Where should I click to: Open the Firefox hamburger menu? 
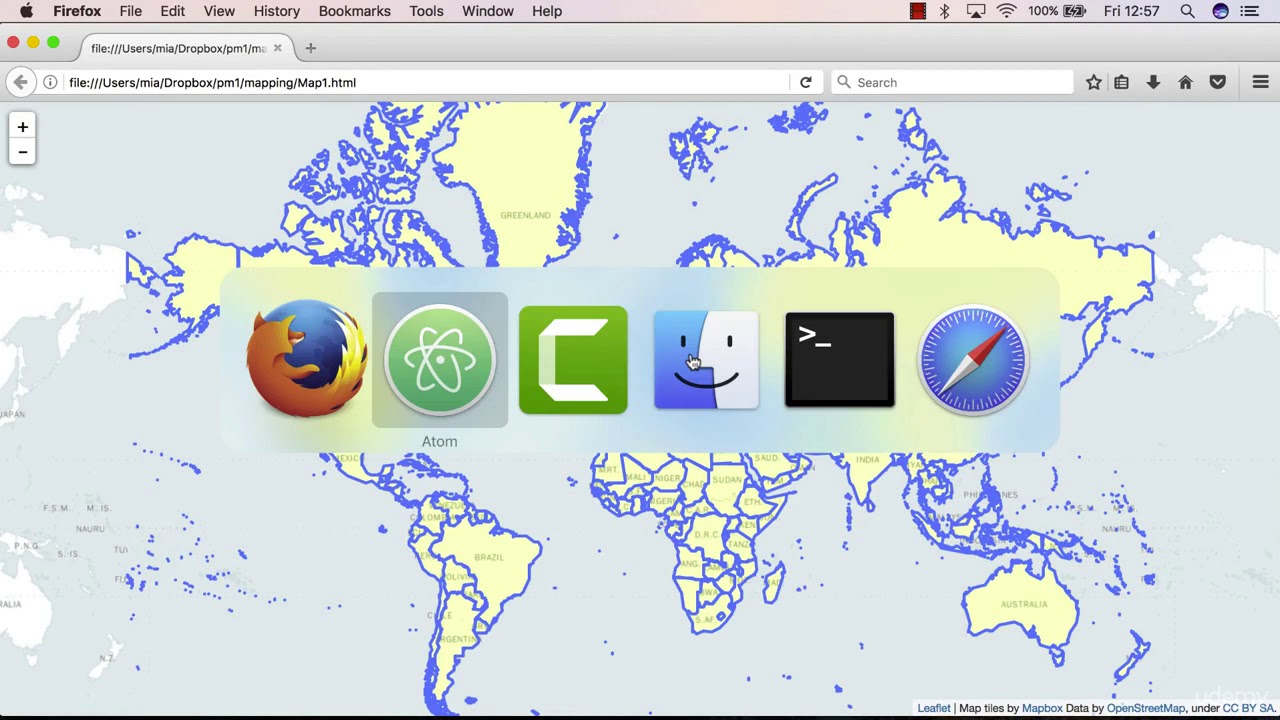1260,82
